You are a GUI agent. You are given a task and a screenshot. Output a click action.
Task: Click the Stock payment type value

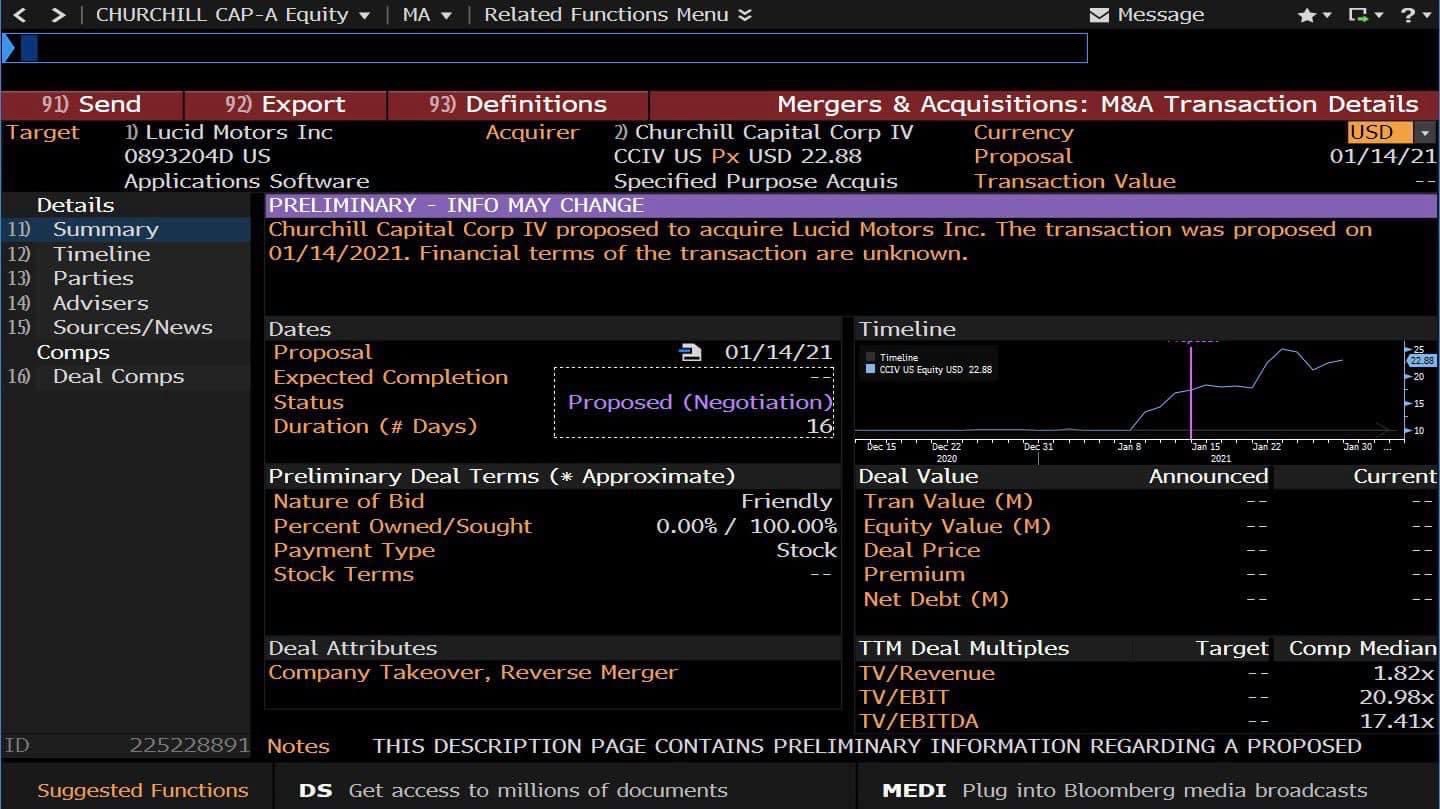tap(806, 550)
